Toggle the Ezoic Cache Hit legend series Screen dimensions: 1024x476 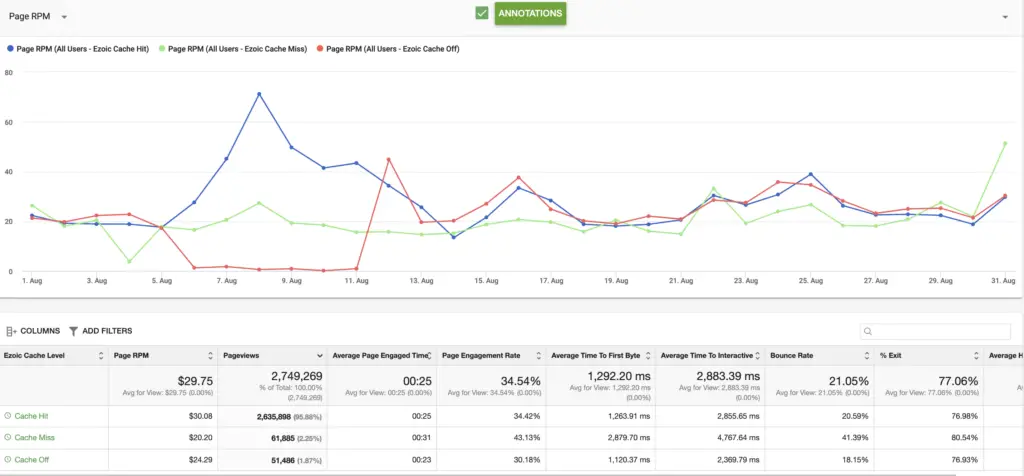pos(78,48)
